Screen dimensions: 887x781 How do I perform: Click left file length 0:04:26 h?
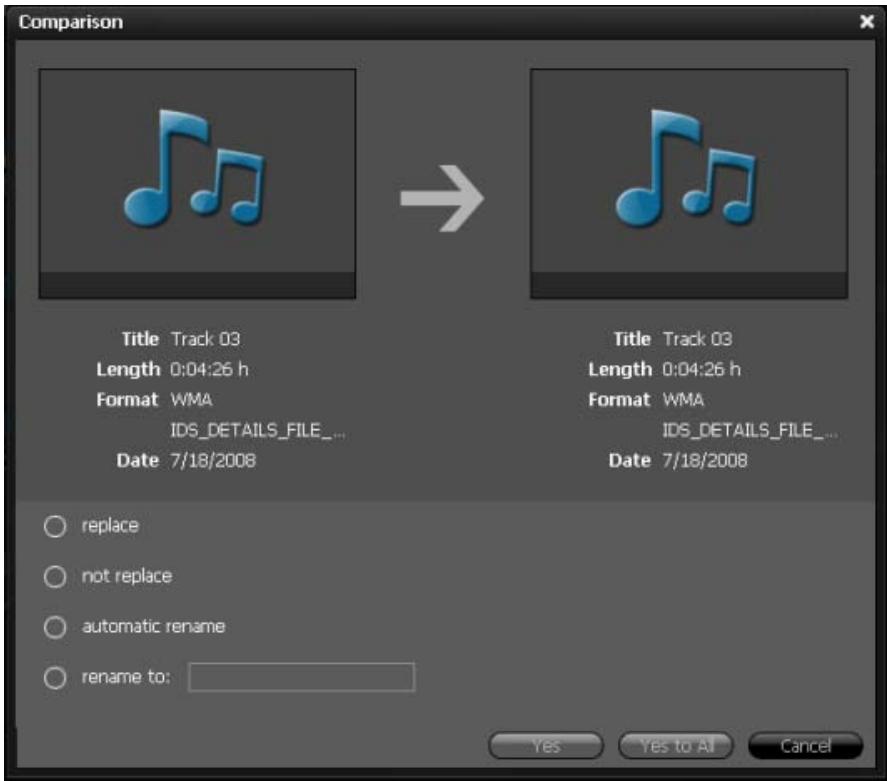tap(209, 369)
